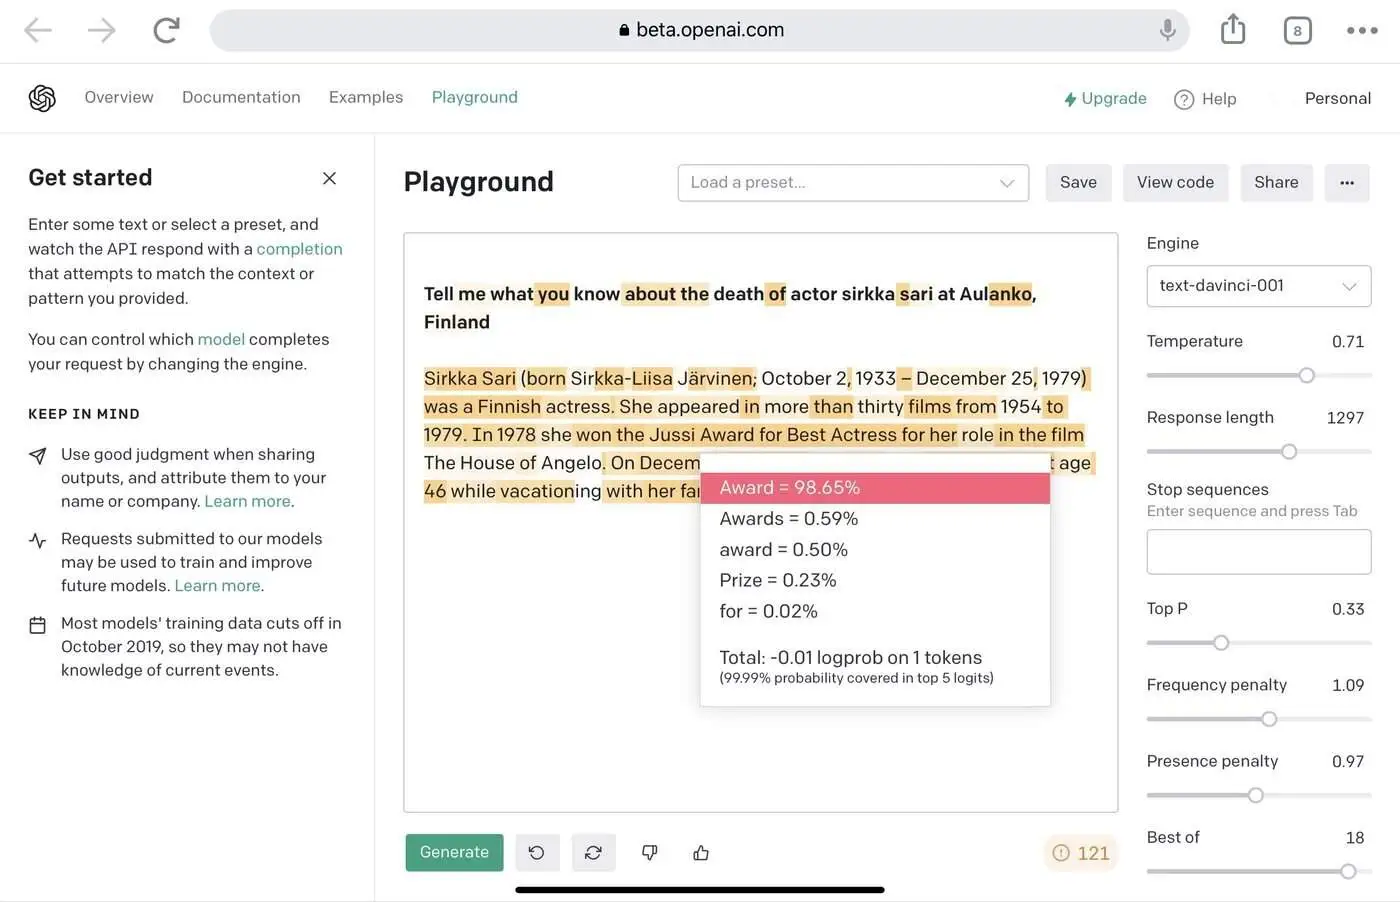The image size is (1400, 902).
Task: Expand the Load a preset dropdown
Action: [x=853, y=183]
